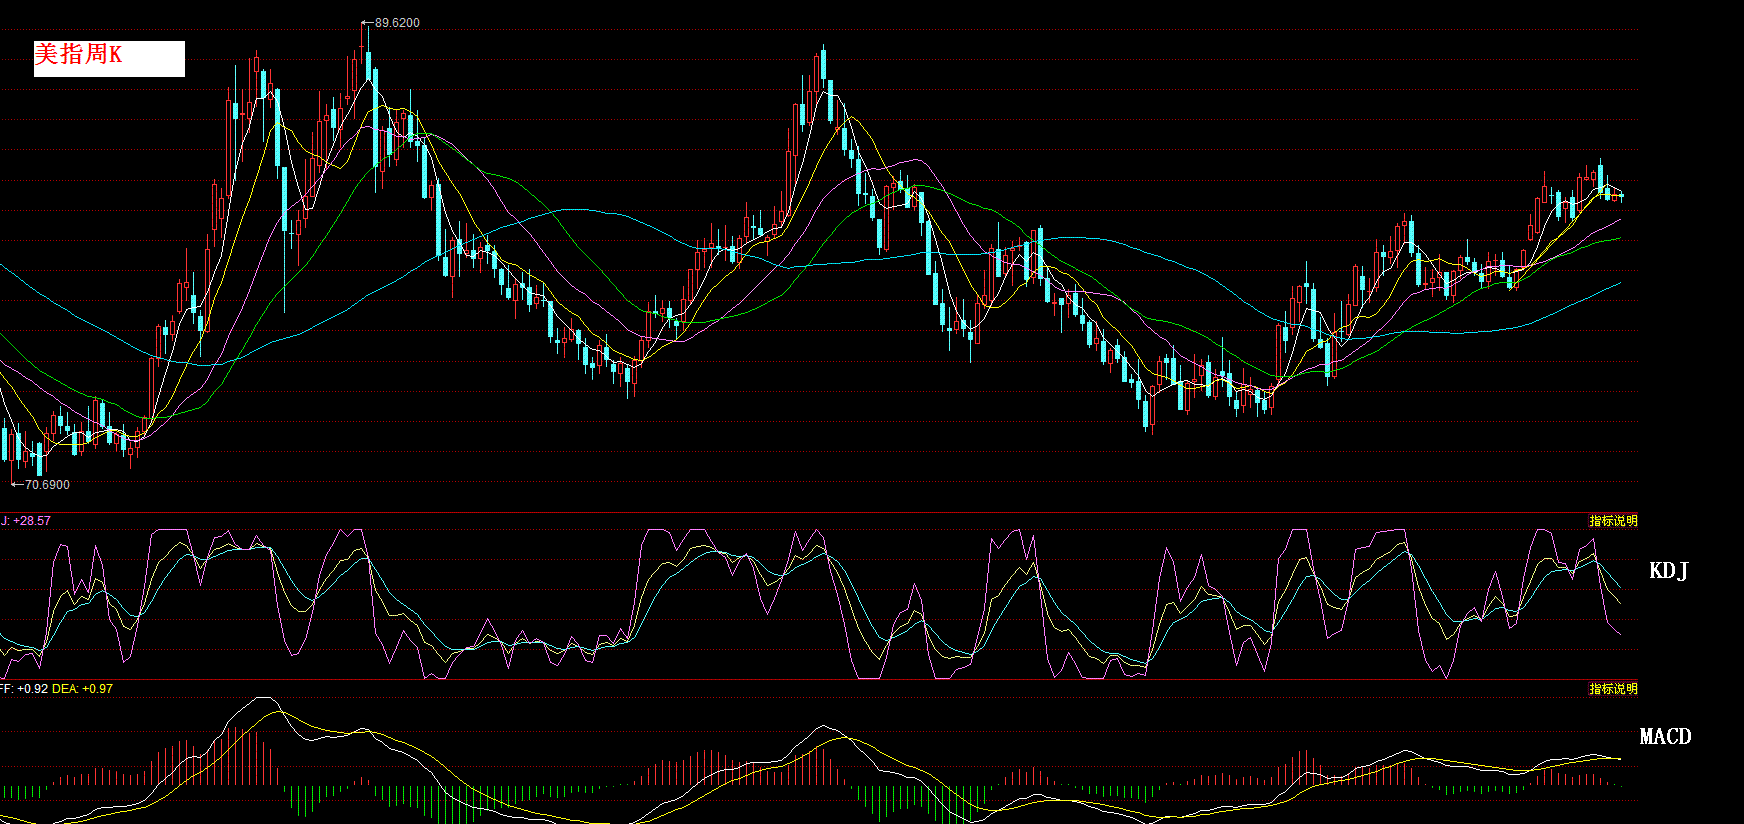Click the J: +28.57 readout
Viewport: 1744px width, 824px height.
26,521
